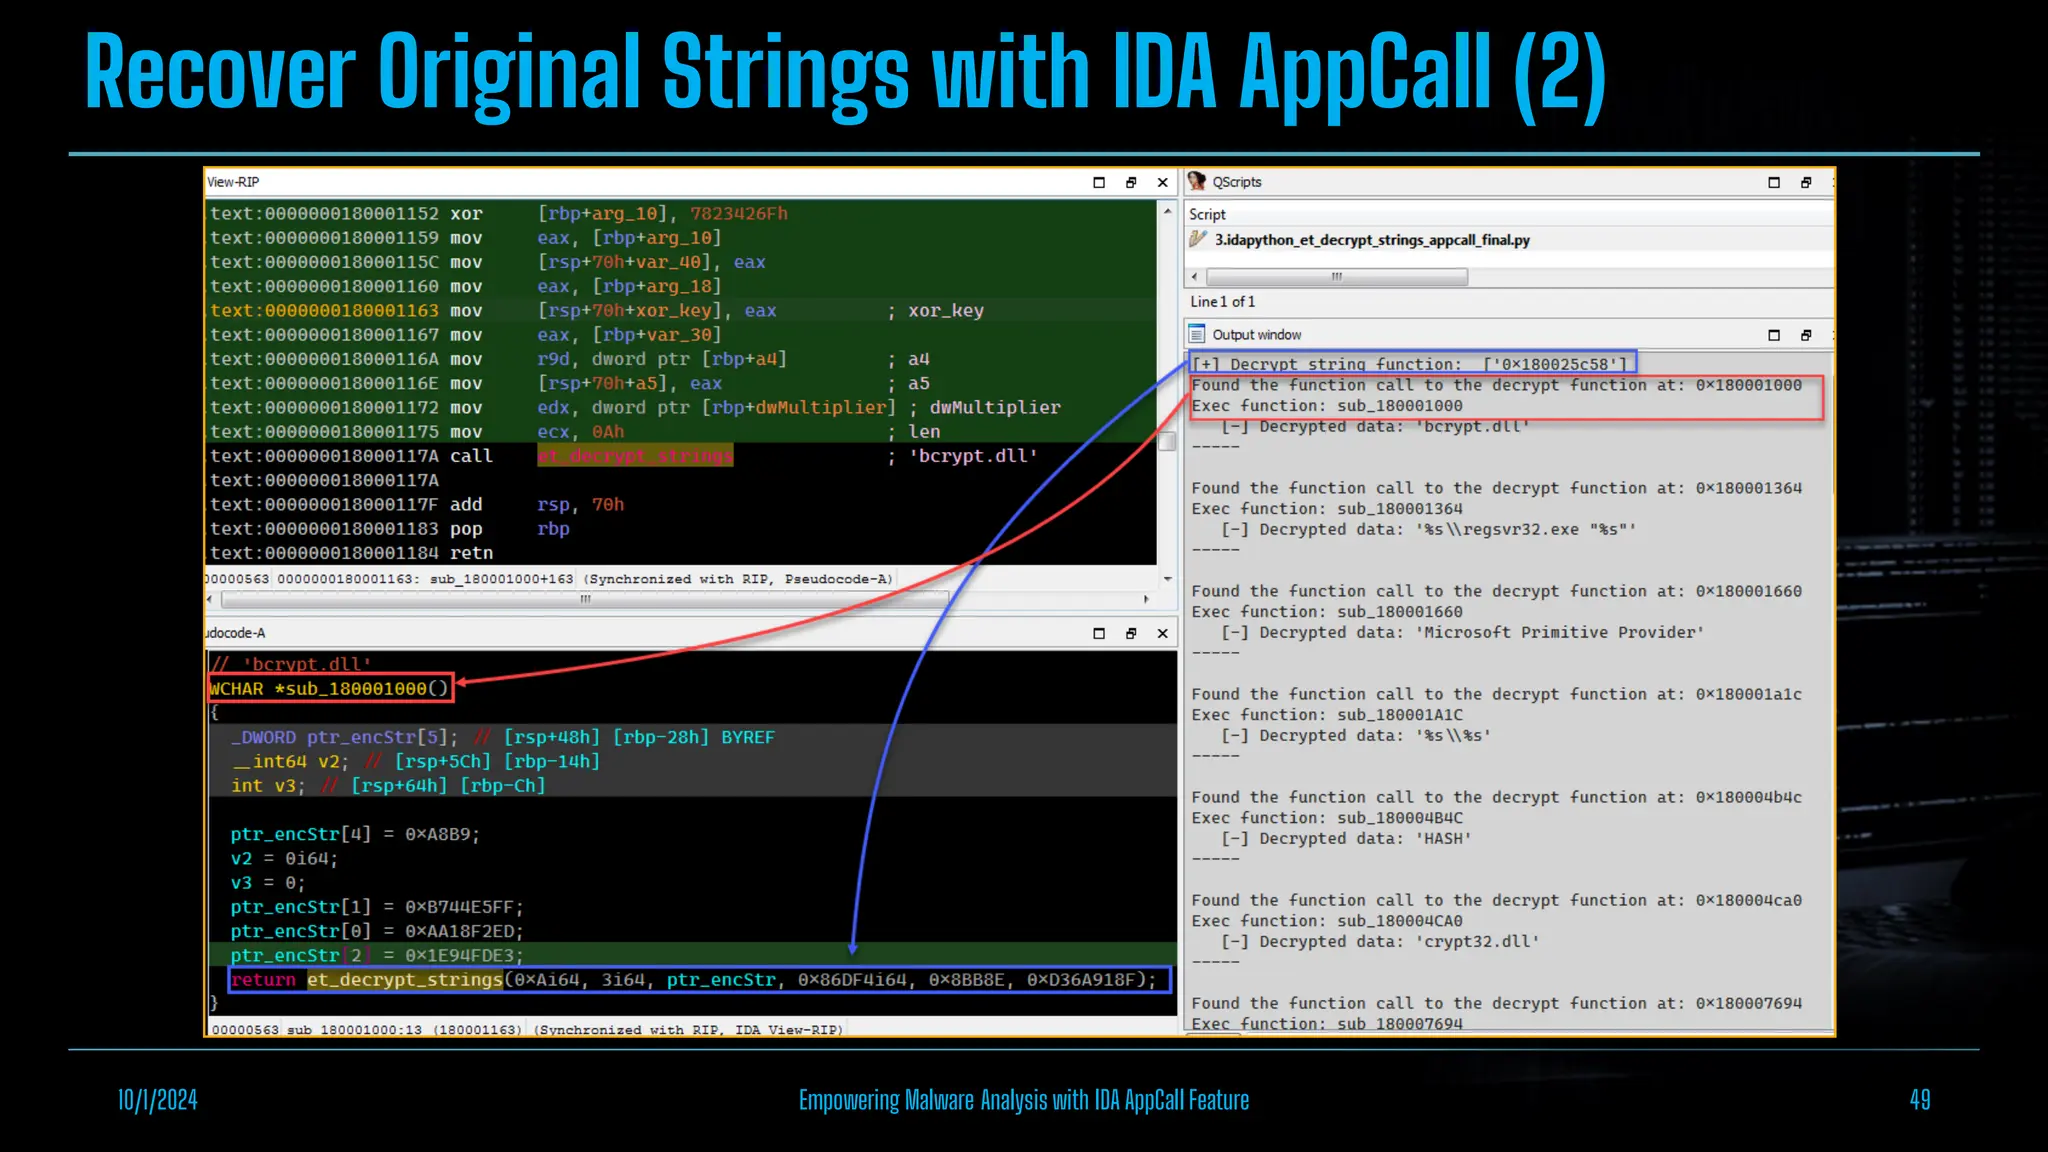This screenshot has width=2048, height=1152.
Task: Float the Pseudocode-A pane with restore icon
Action: coord(1131,633)
